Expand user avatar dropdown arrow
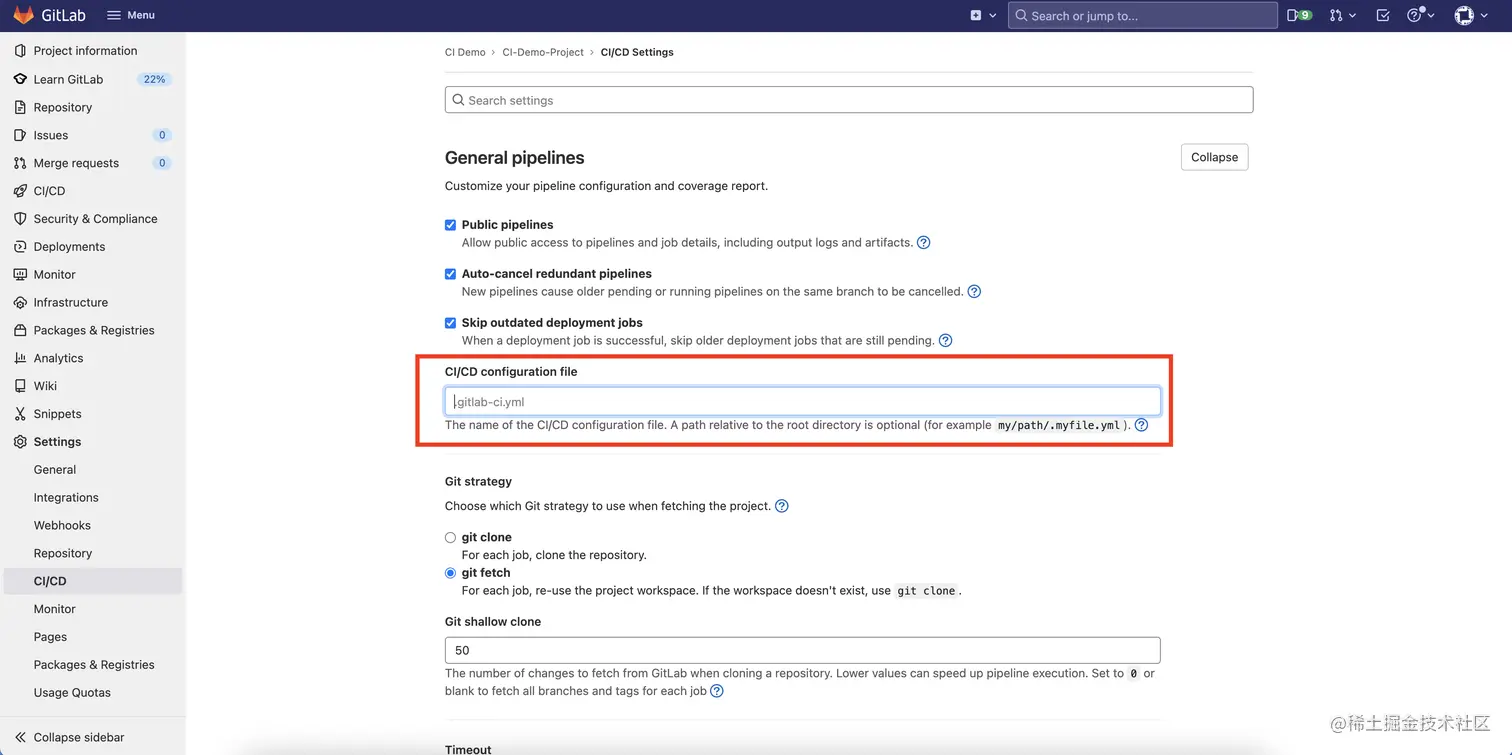 pyautogui.click(x=1484, y=15)
